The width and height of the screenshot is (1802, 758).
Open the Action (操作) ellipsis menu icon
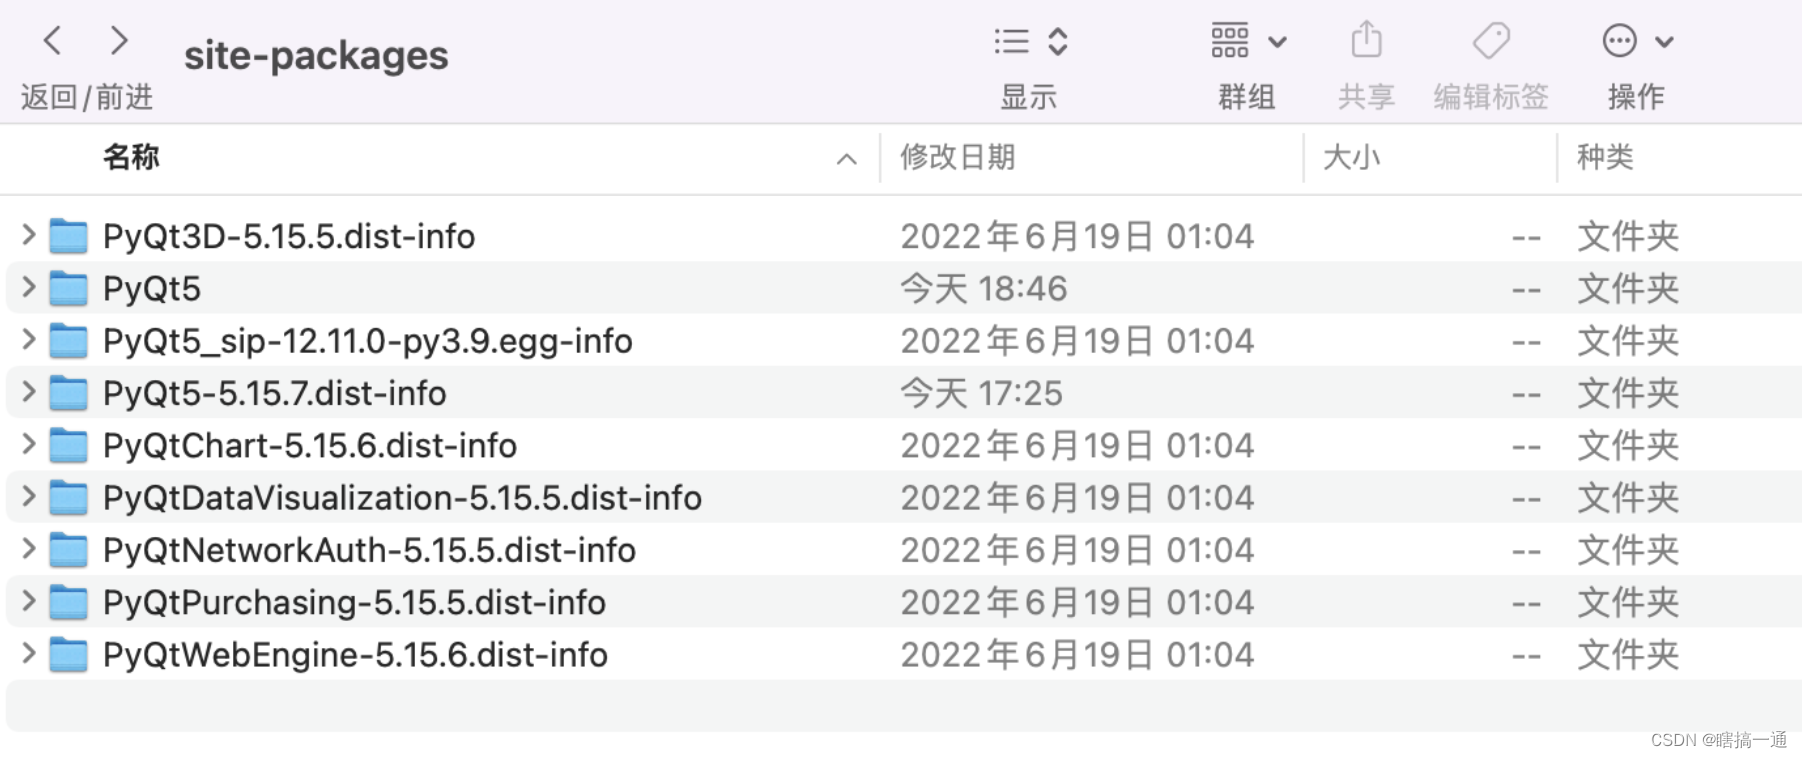[1618, 40]
